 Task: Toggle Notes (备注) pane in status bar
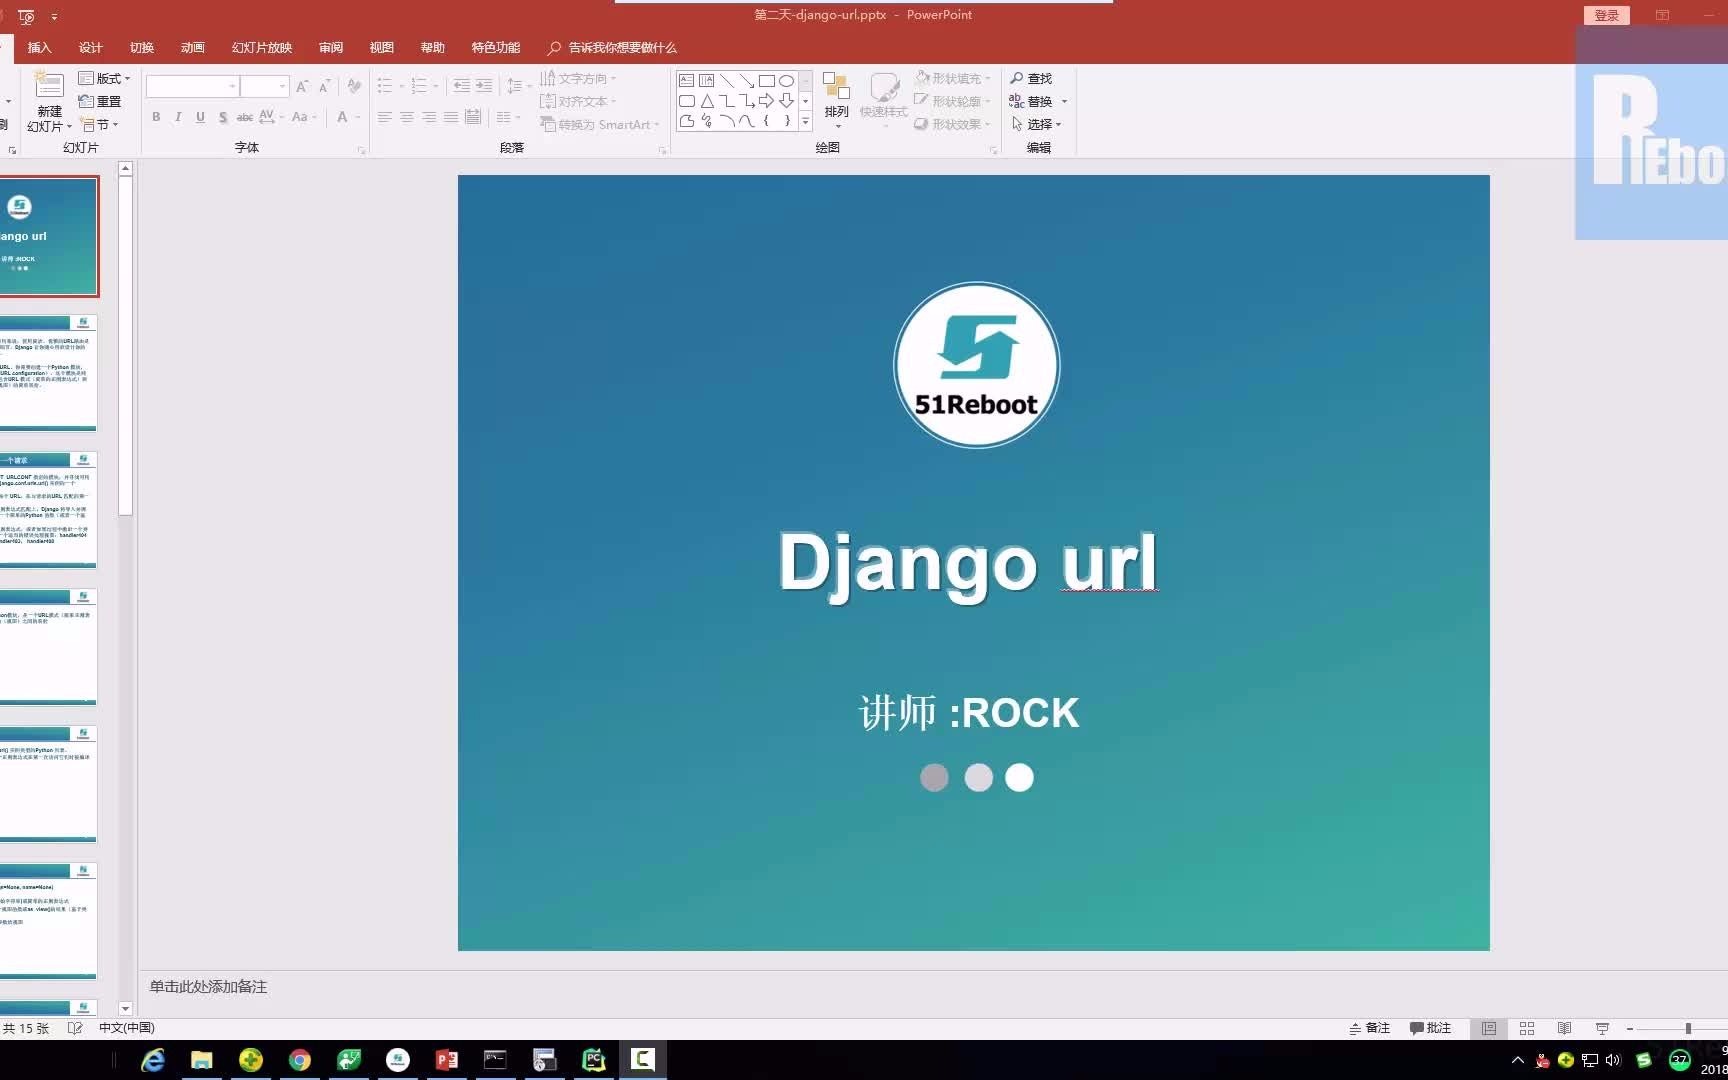(x=1370, y=1028)
